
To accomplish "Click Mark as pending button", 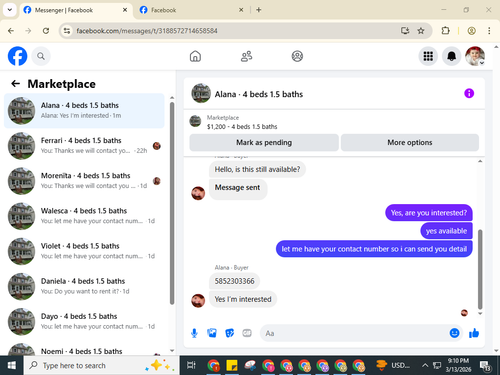I will 264,143.
